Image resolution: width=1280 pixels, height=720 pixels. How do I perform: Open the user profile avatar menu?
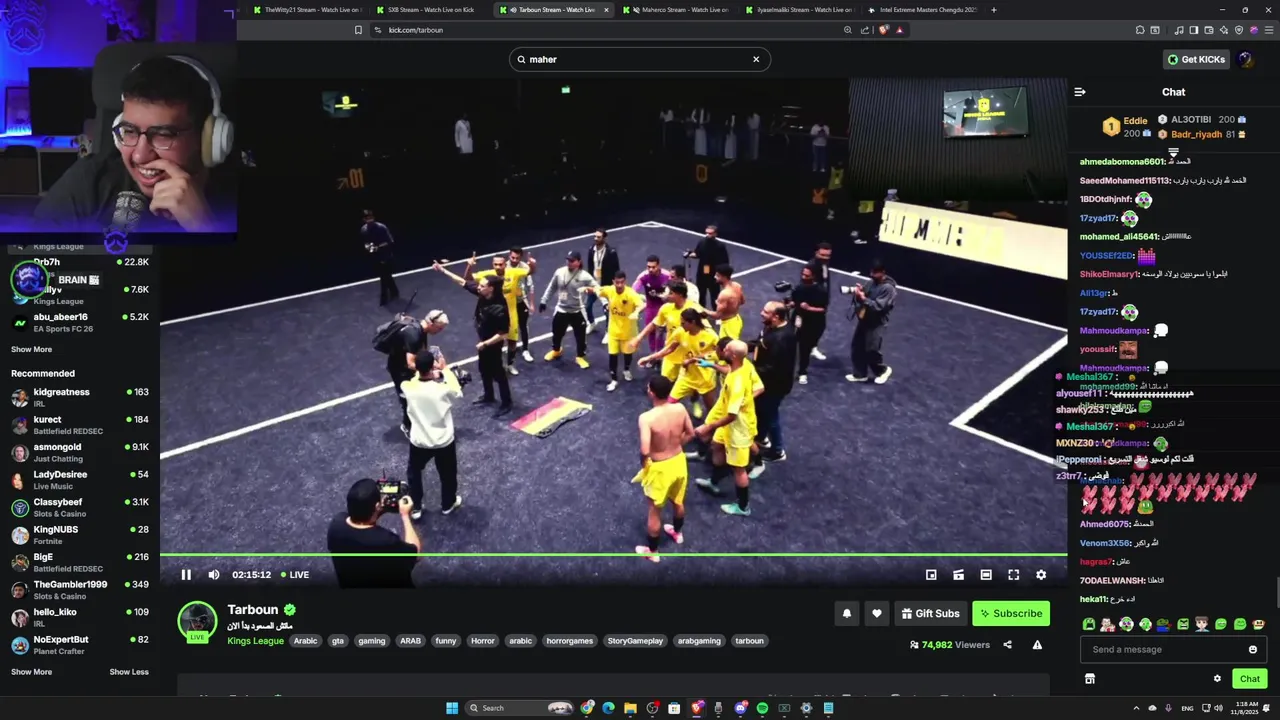[x=1245, y=59]
